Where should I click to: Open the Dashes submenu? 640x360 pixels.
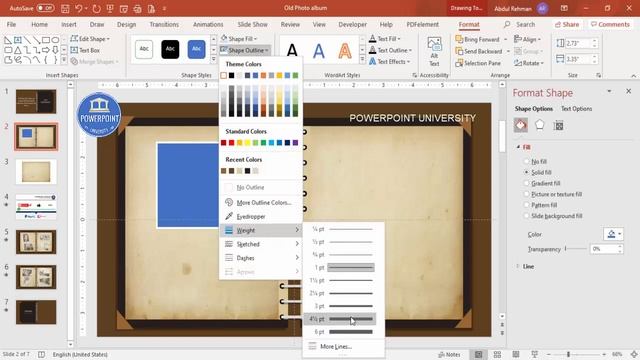[x=260, y=258]
